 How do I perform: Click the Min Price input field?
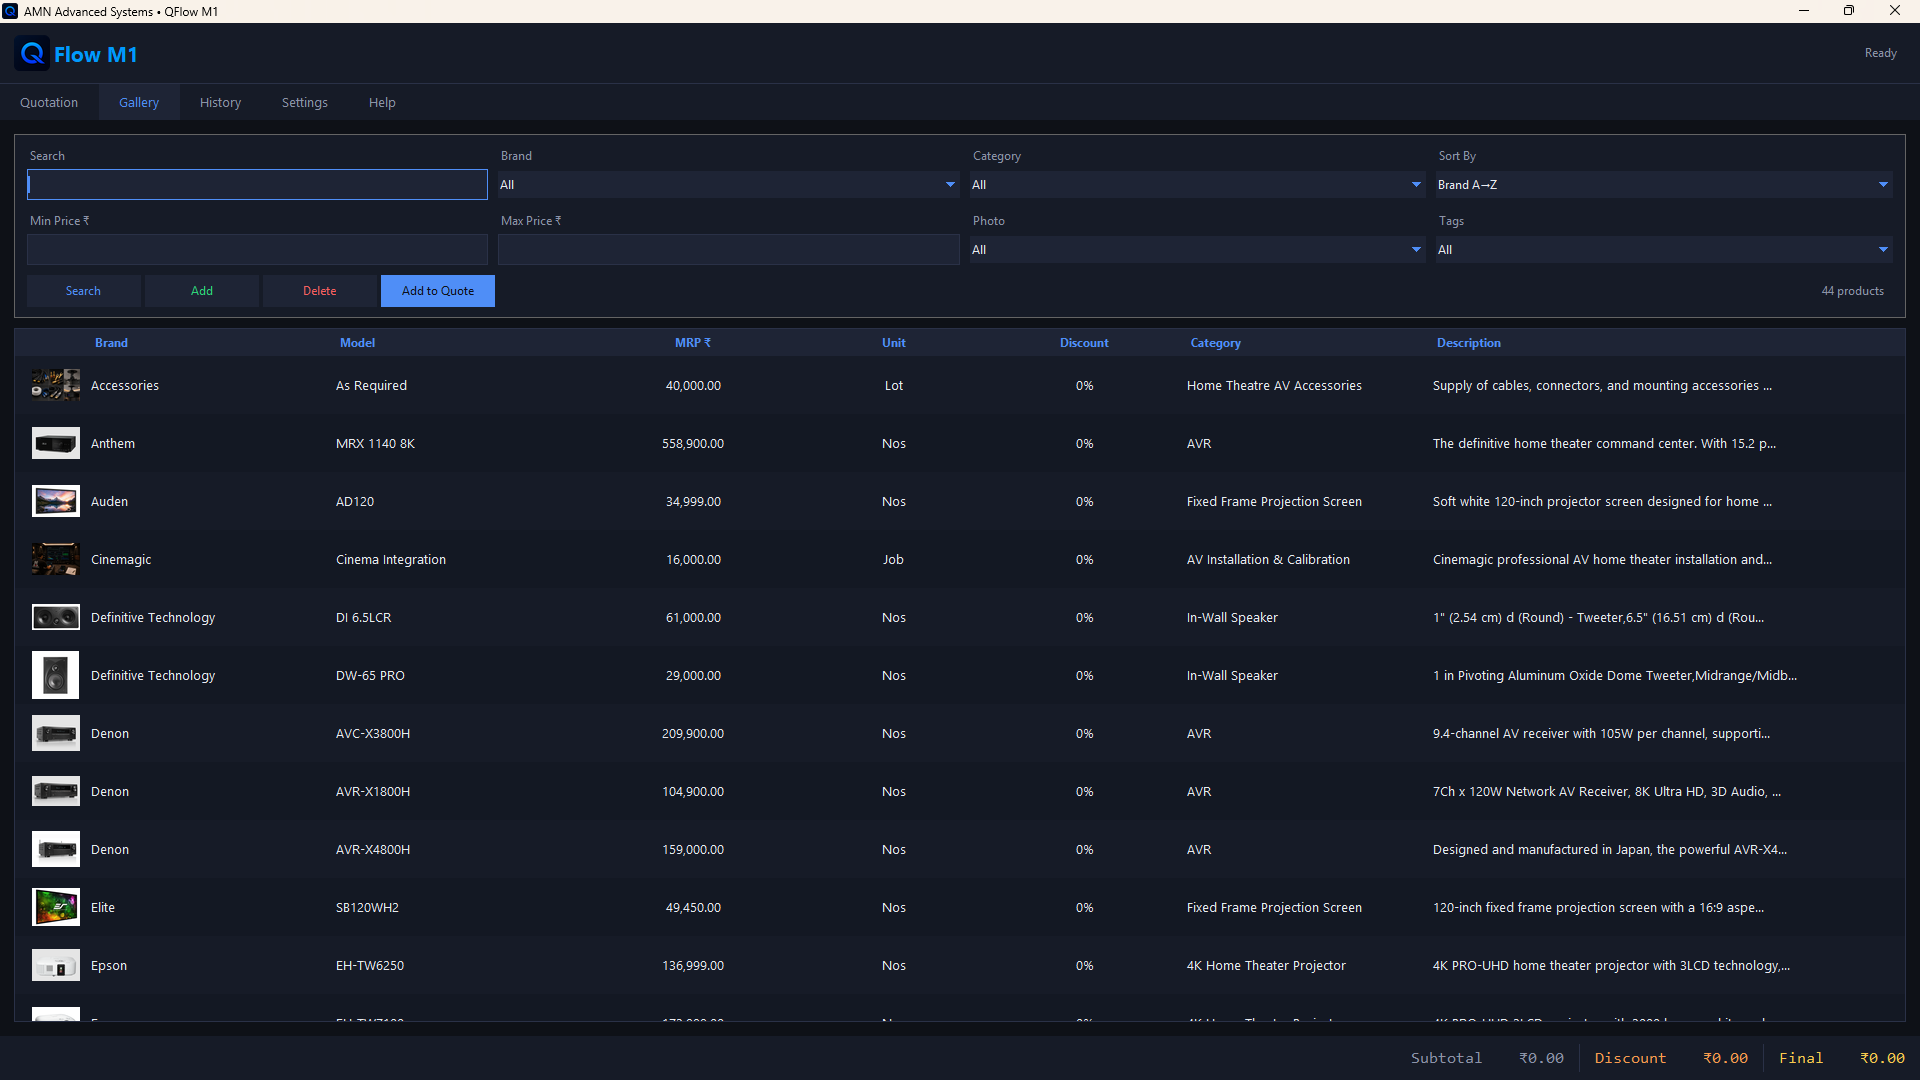coord(257,249)
